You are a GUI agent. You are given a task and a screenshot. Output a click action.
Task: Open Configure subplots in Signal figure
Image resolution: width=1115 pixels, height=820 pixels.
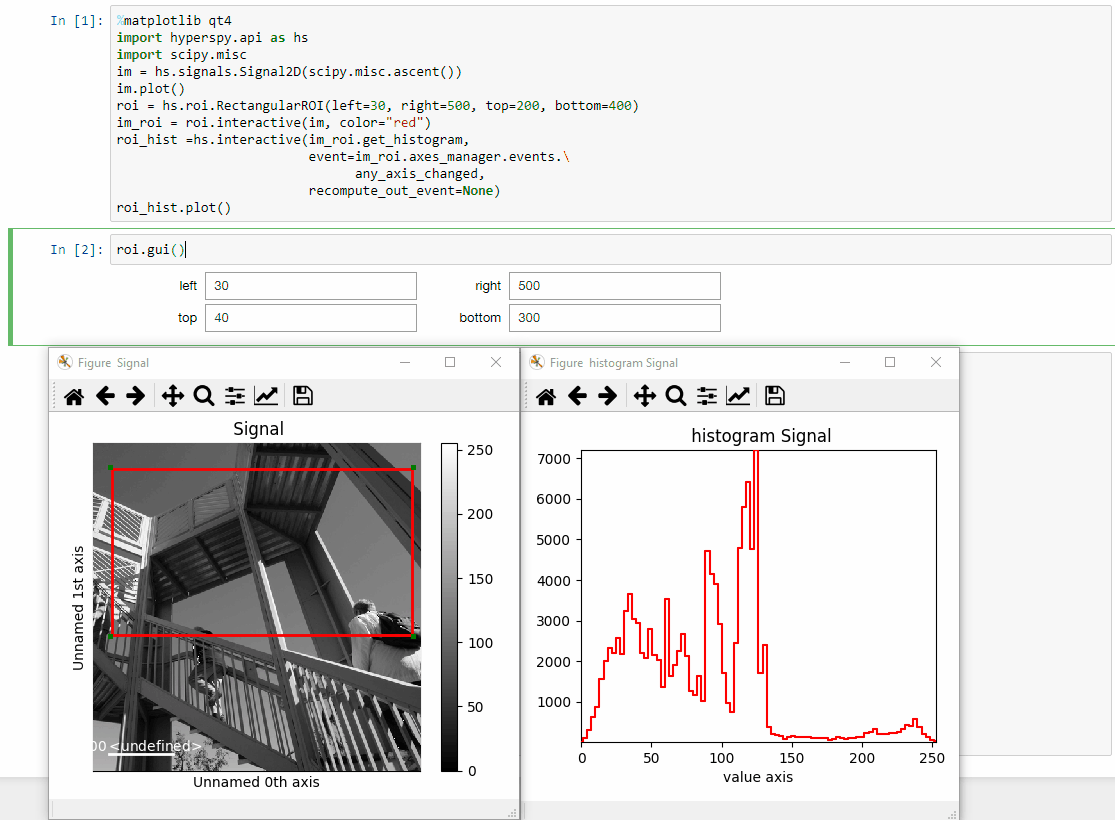[x=235, y=396]
